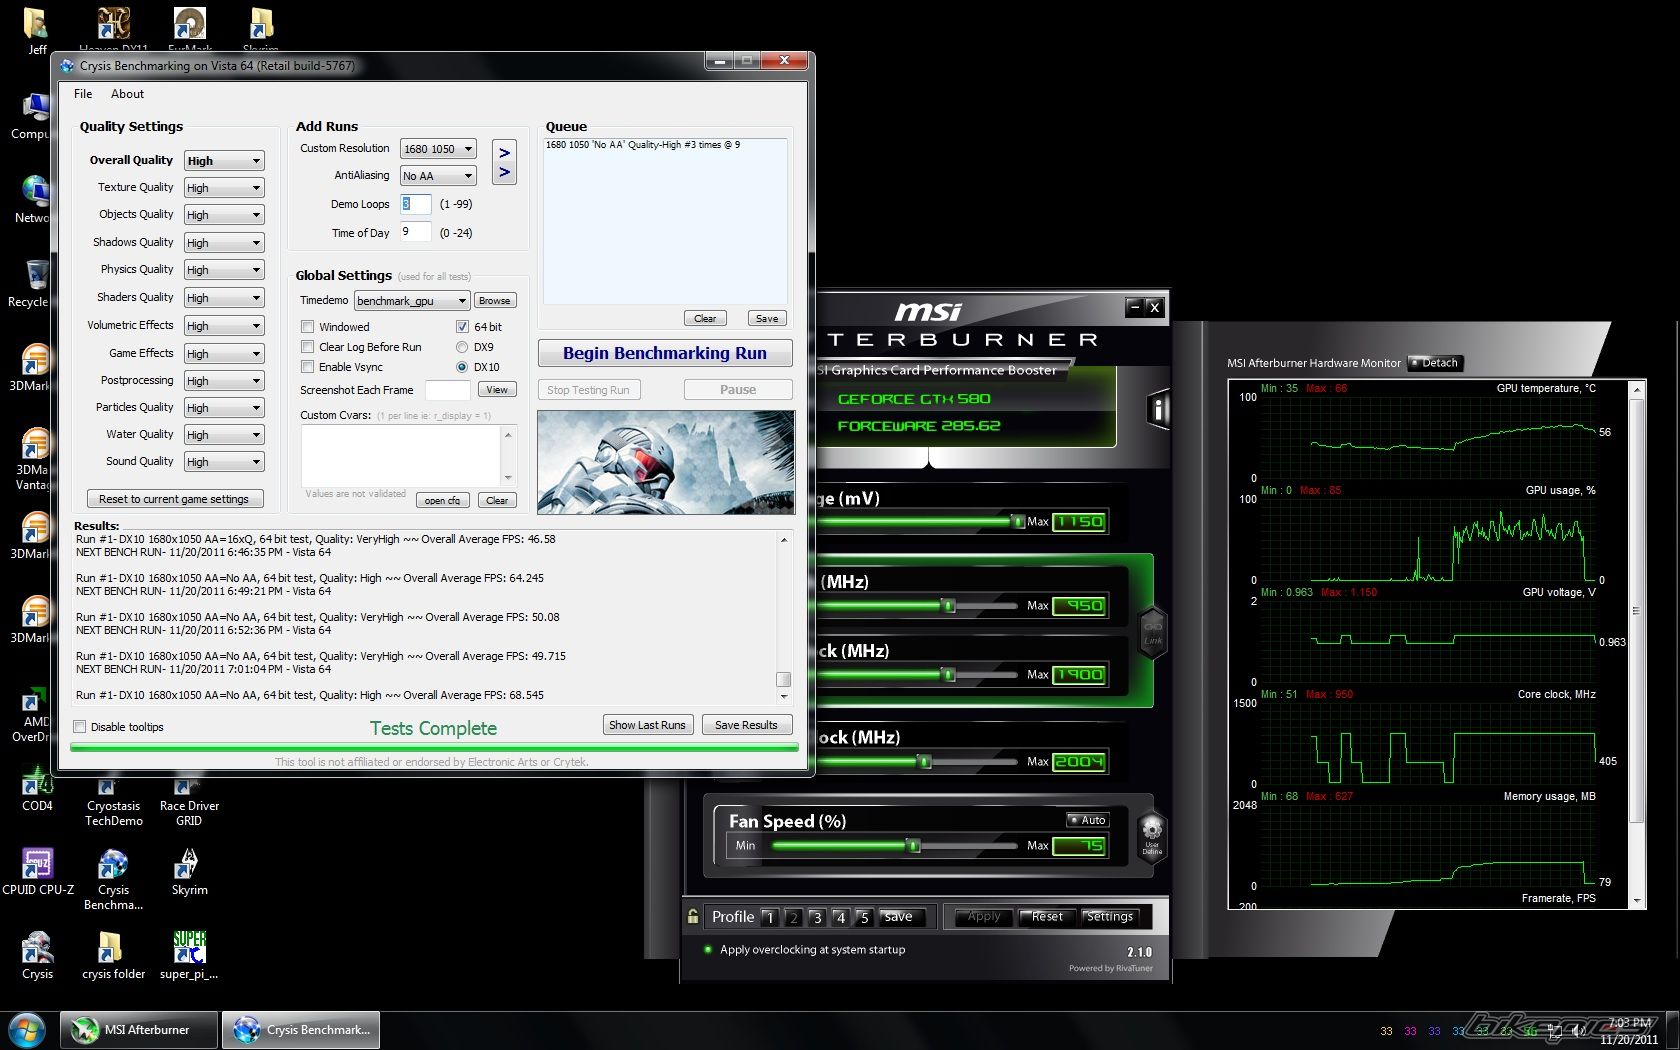Check the Disable tooltips checkbox
1680x1050 pixels.
point(80,727)
